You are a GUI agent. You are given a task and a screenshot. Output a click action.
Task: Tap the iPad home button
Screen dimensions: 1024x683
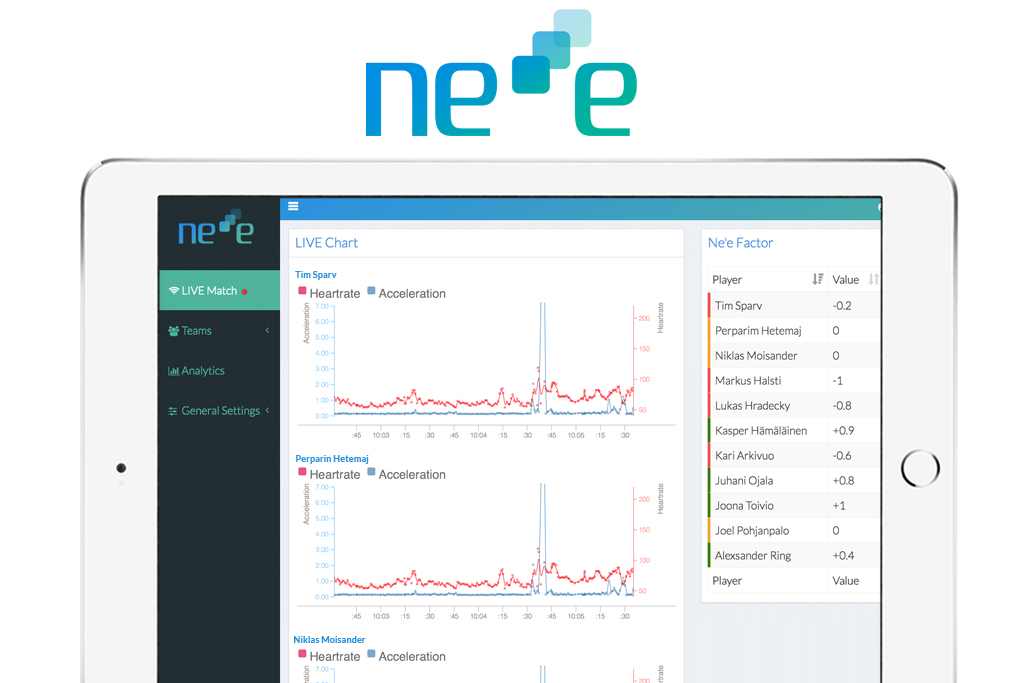click(920, 468)
